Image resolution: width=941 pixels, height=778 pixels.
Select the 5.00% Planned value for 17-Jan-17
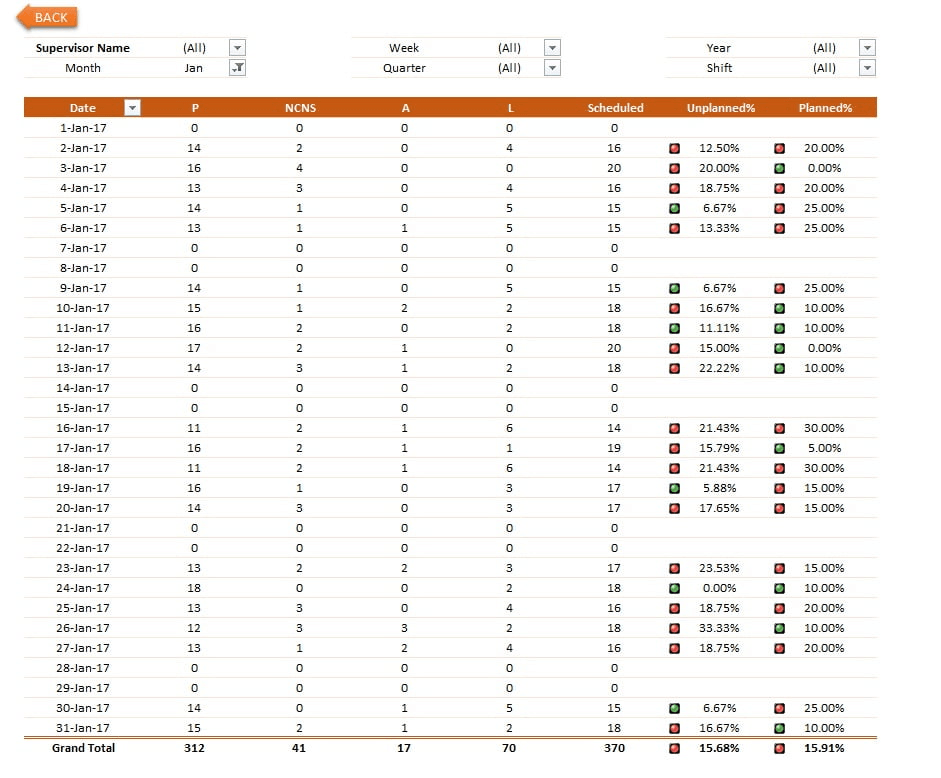(x=825, y=448)
